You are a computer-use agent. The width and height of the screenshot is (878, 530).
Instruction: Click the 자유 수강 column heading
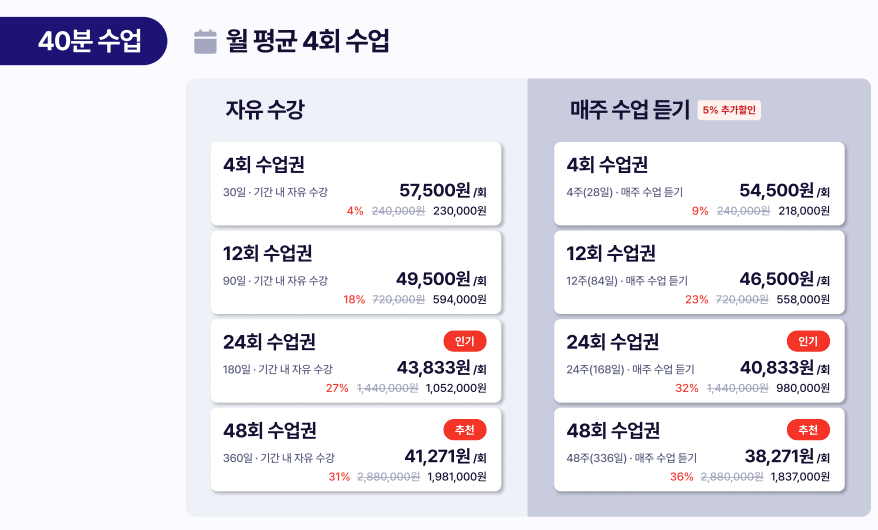click(x=265, y=109)
